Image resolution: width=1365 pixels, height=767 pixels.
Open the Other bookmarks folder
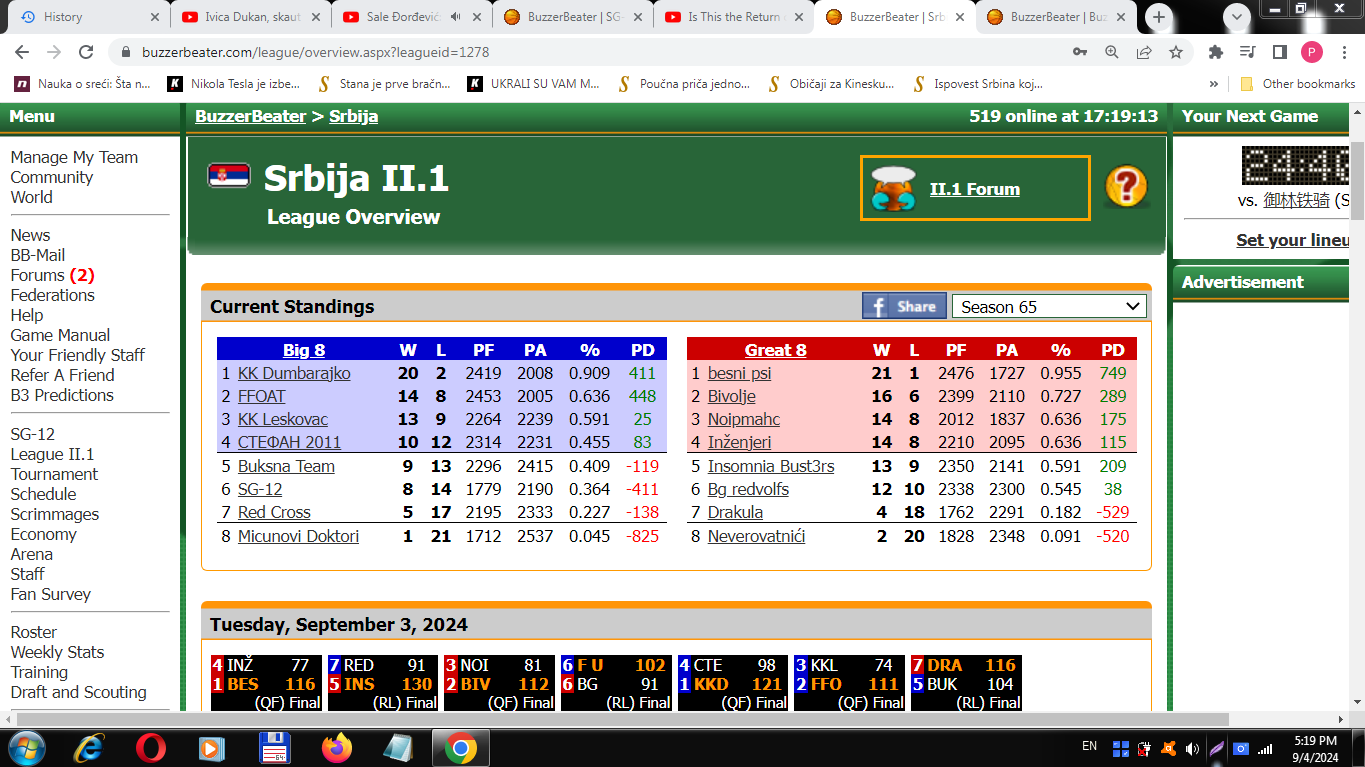pos(1297,84)
